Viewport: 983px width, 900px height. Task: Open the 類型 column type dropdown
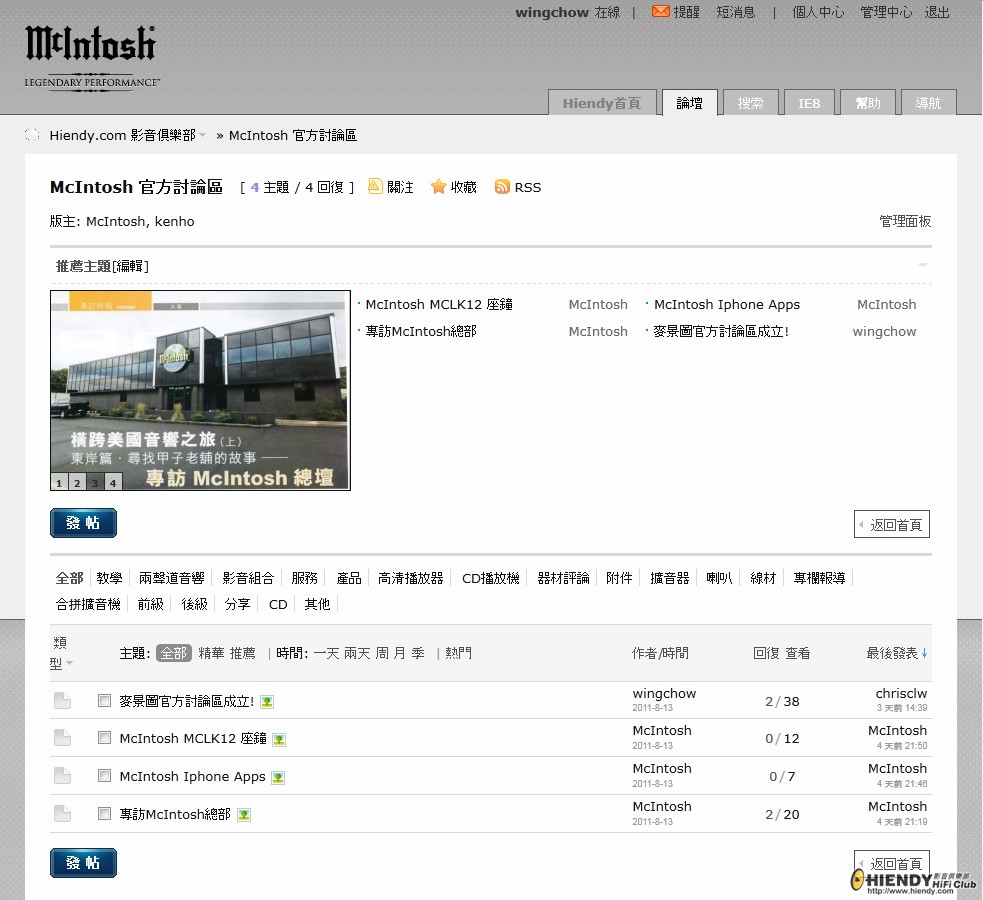click(69, 664)
